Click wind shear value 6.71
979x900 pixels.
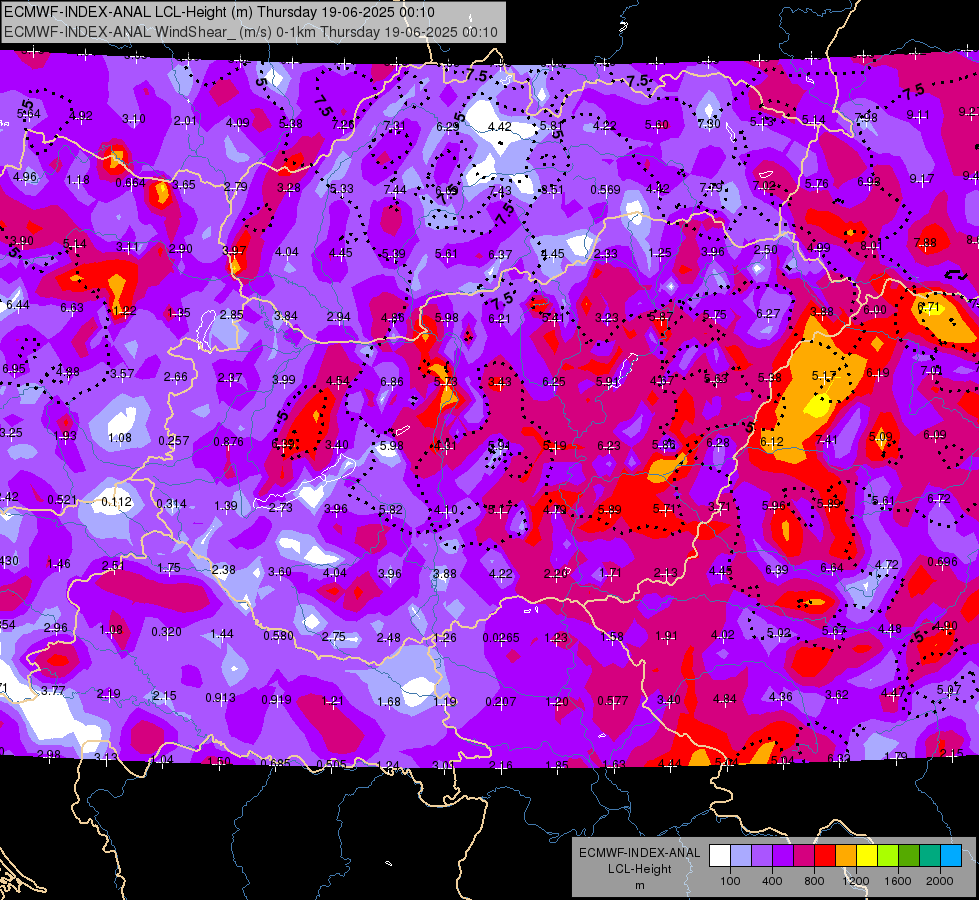click(928, 306)
